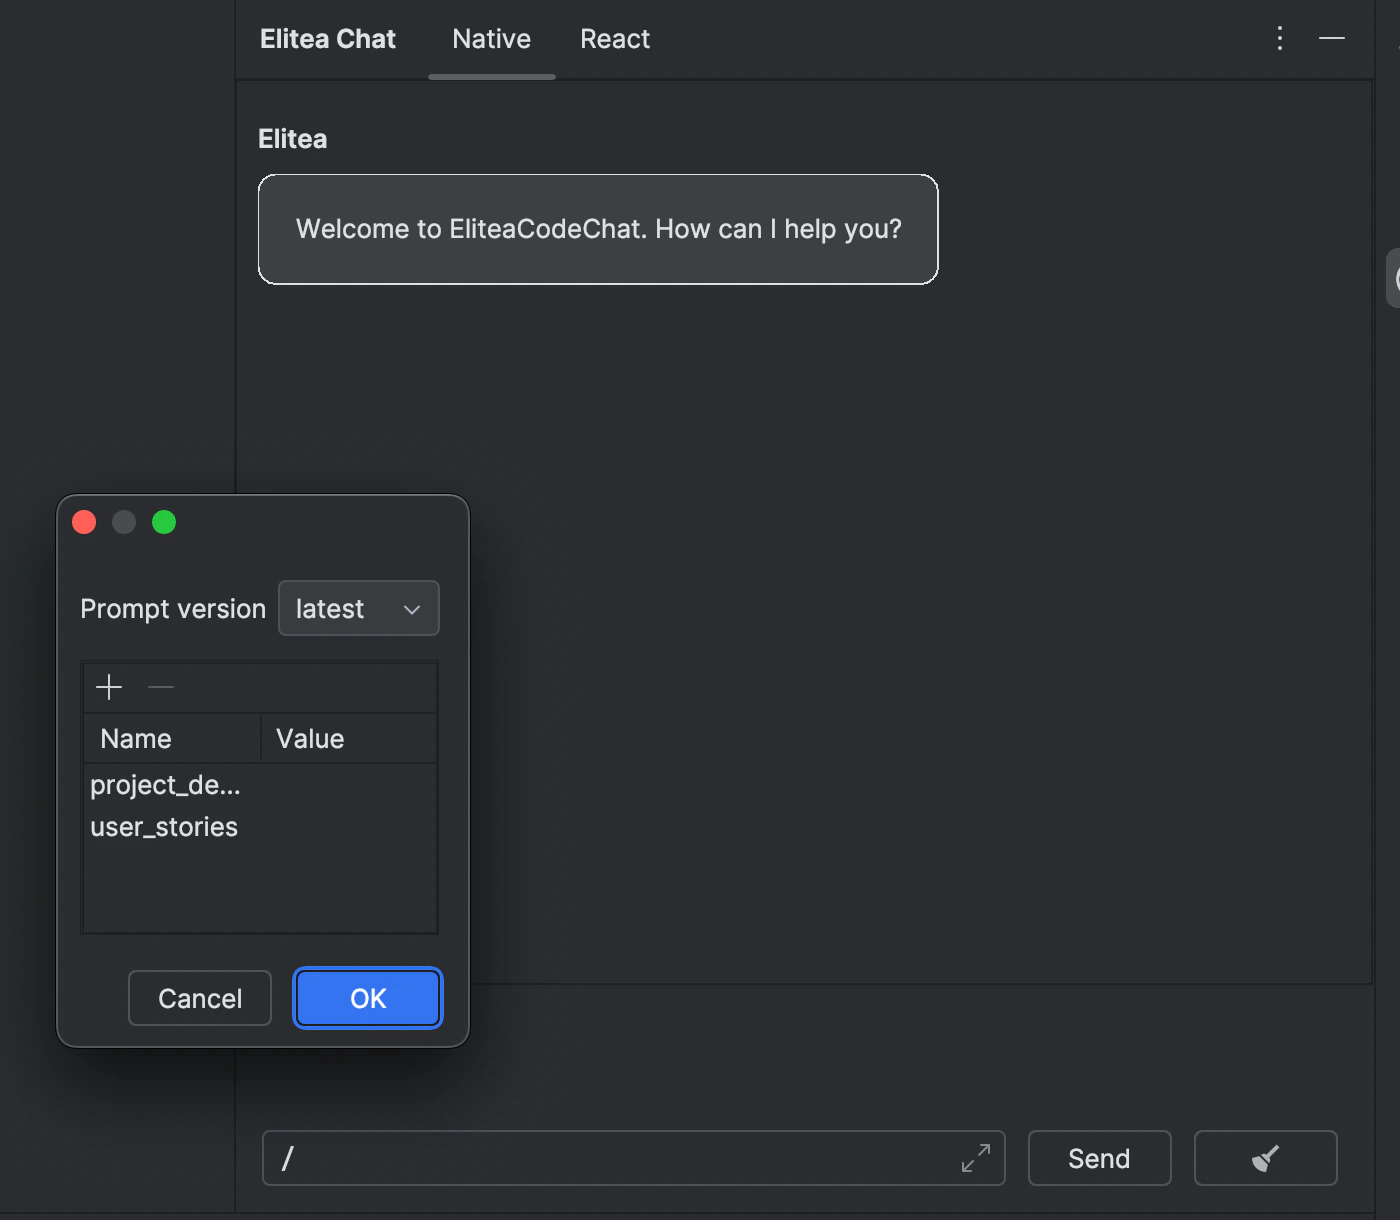Click the Elitea welcome message bubble
1400x1220 pixels.
pyautogui.click(x=598, y=229)
